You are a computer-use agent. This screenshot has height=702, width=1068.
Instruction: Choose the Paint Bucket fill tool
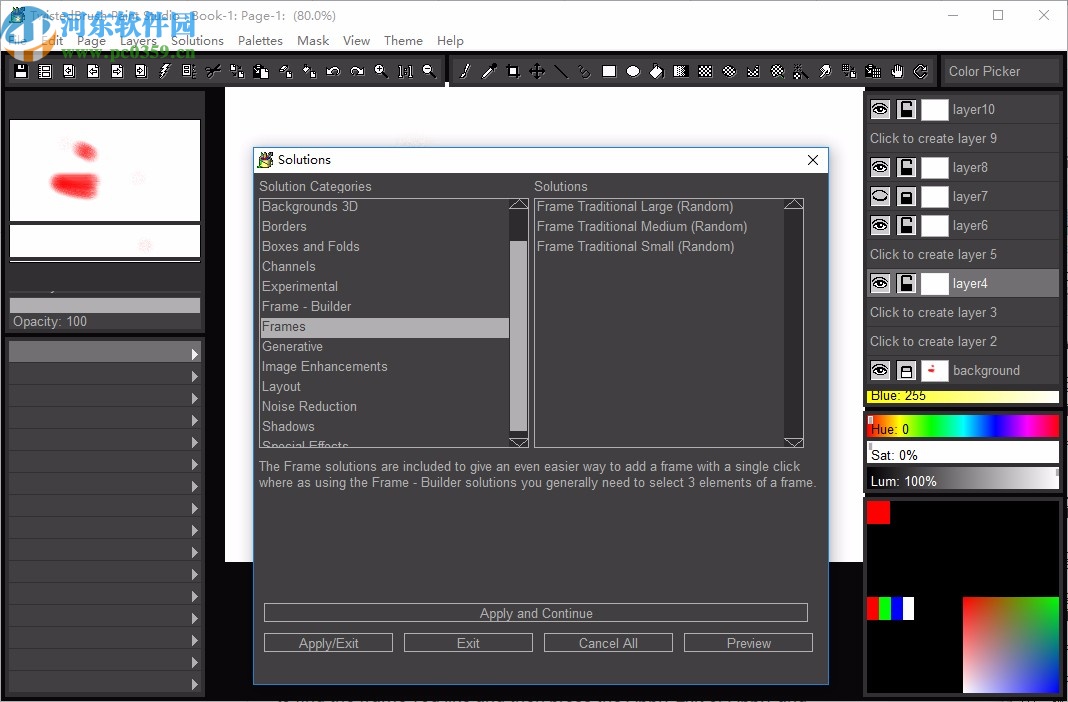coord(657,71)
